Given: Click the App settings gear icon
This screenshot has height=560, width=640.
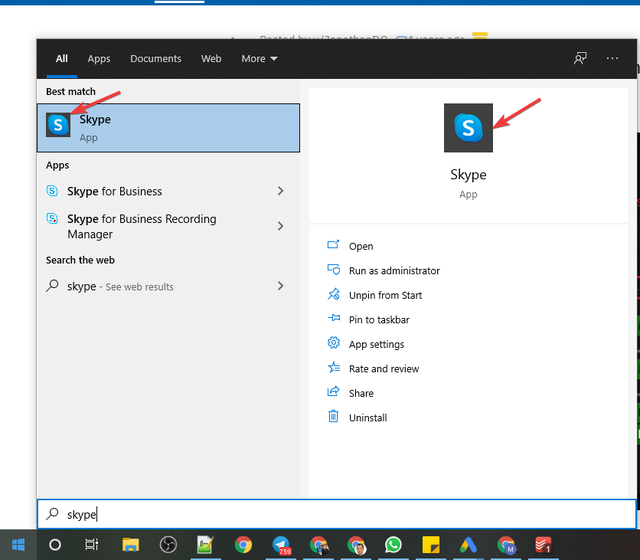Looking at the screenshot, I should (x=333, y=342).
